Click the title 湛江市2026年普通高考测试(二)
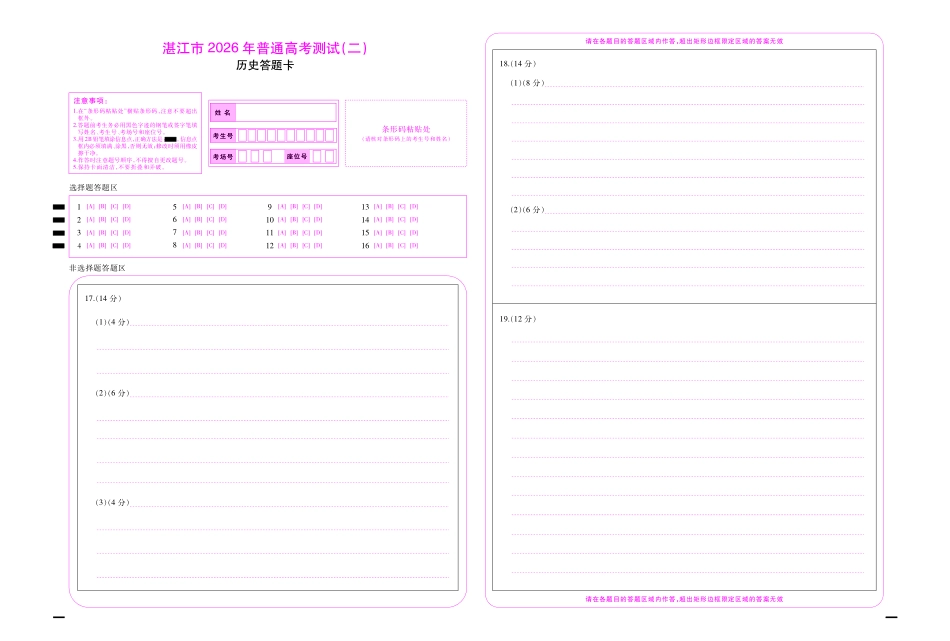This screenshot has height=641, width=950. 265,48
